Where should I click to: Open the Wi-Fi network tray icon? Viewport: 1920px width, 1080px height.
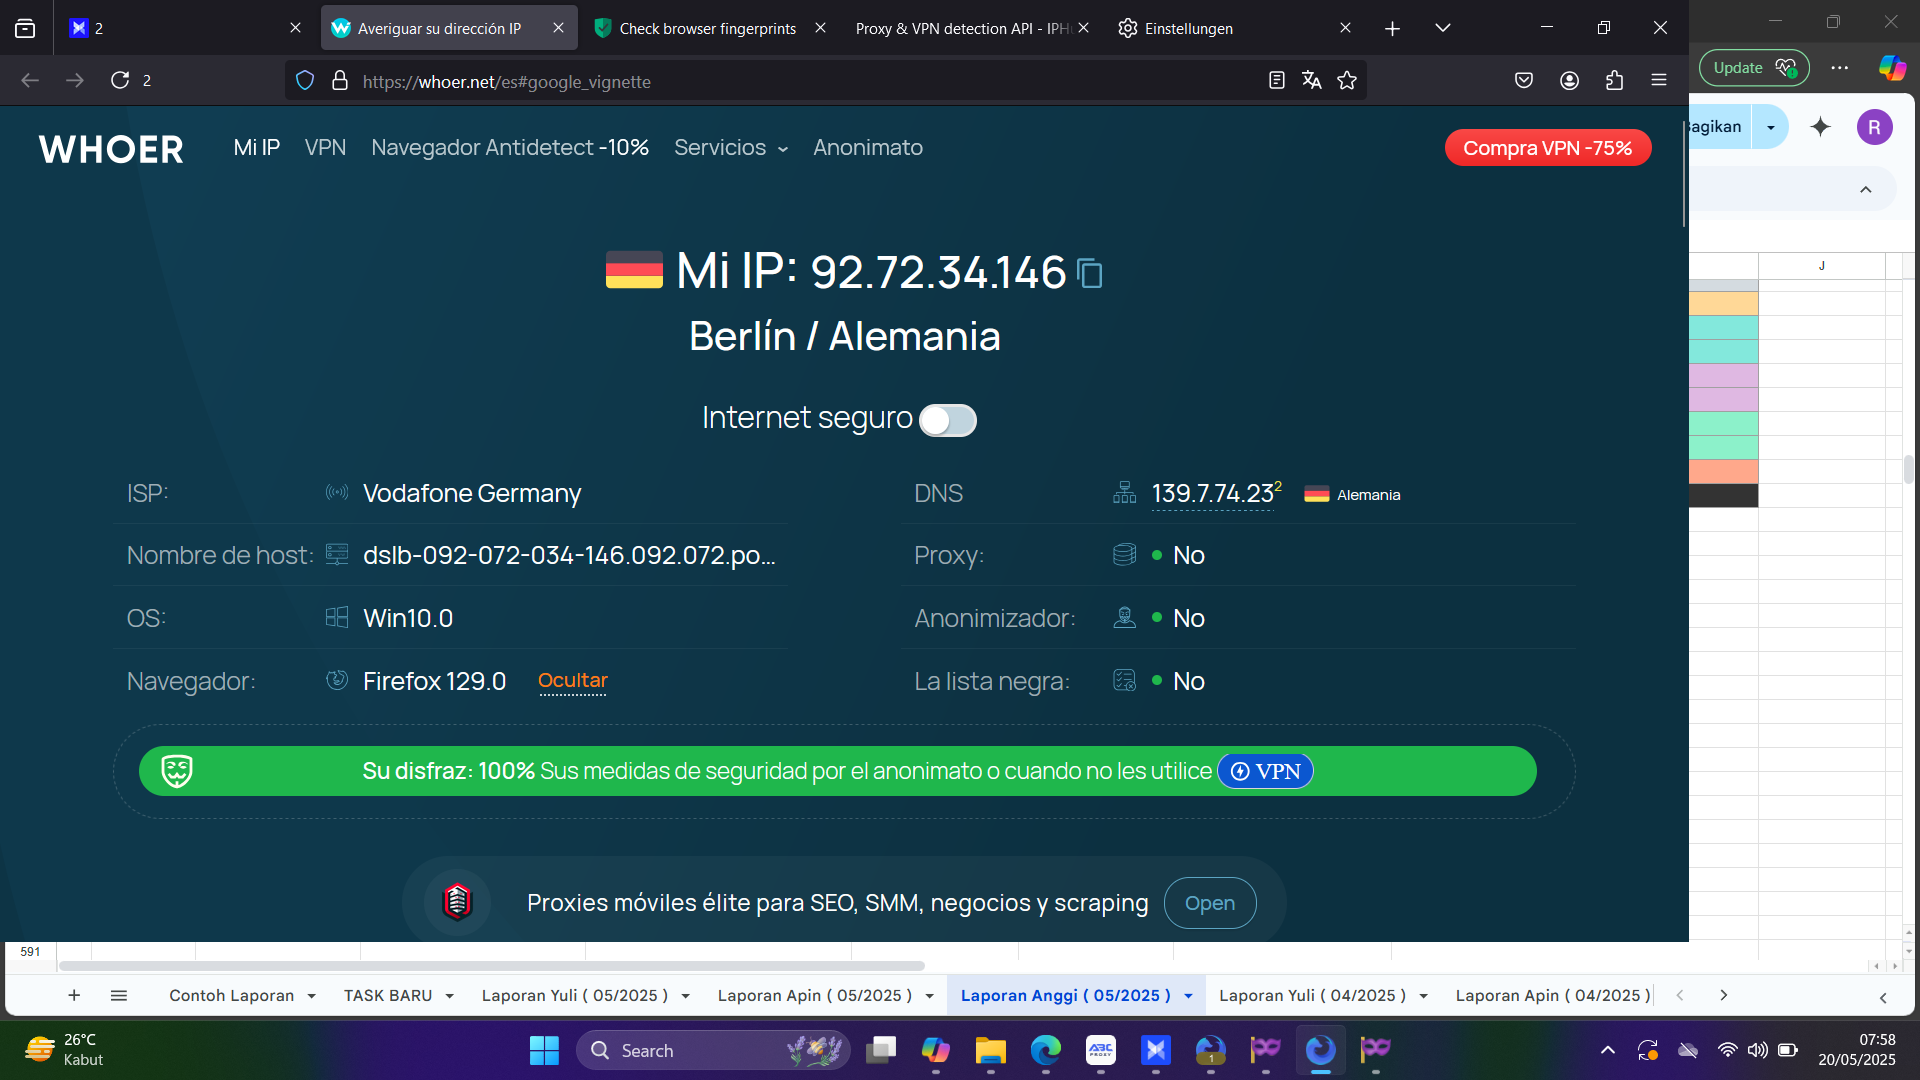pyautogui.click(x=1727, y=1050)
